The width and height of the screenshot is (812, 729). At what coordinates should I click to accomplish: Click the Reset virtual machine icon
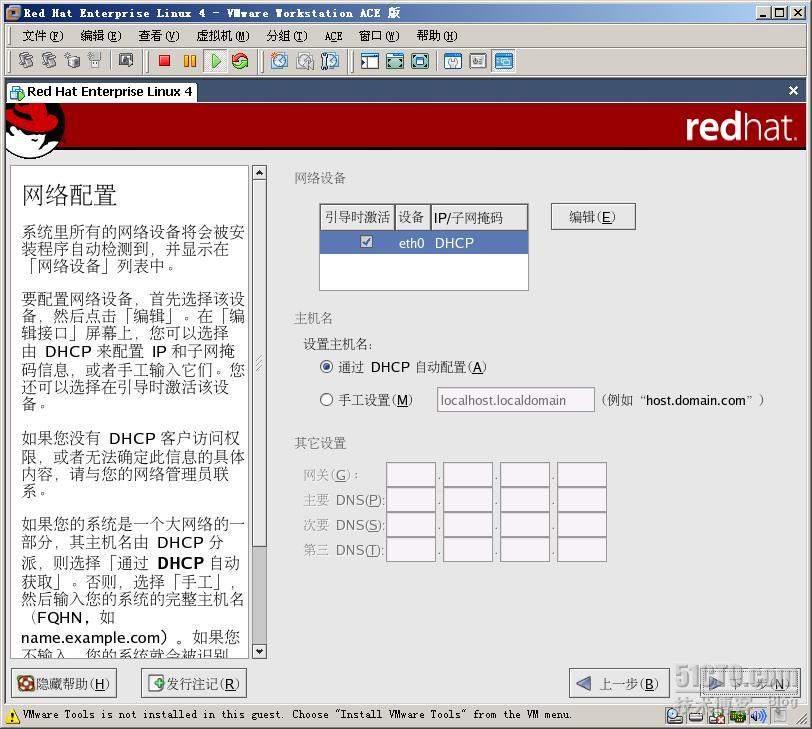pos(240,61)
